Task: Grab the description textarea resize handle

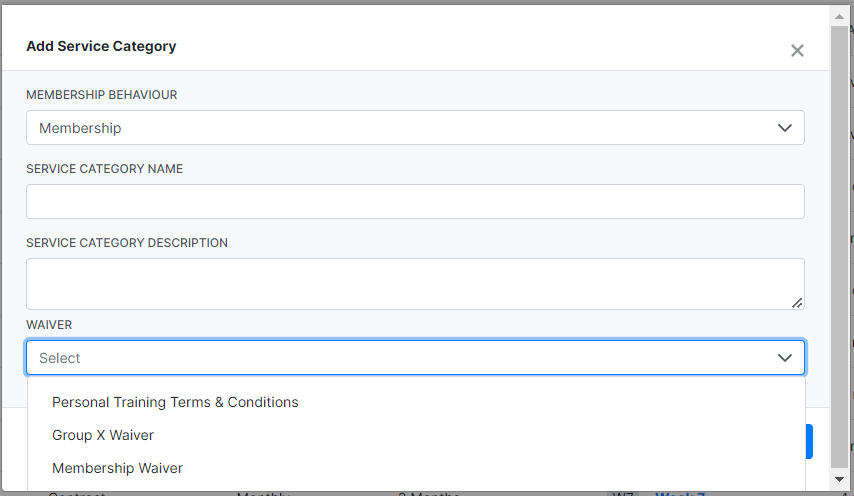Action: tap(797, 302)
